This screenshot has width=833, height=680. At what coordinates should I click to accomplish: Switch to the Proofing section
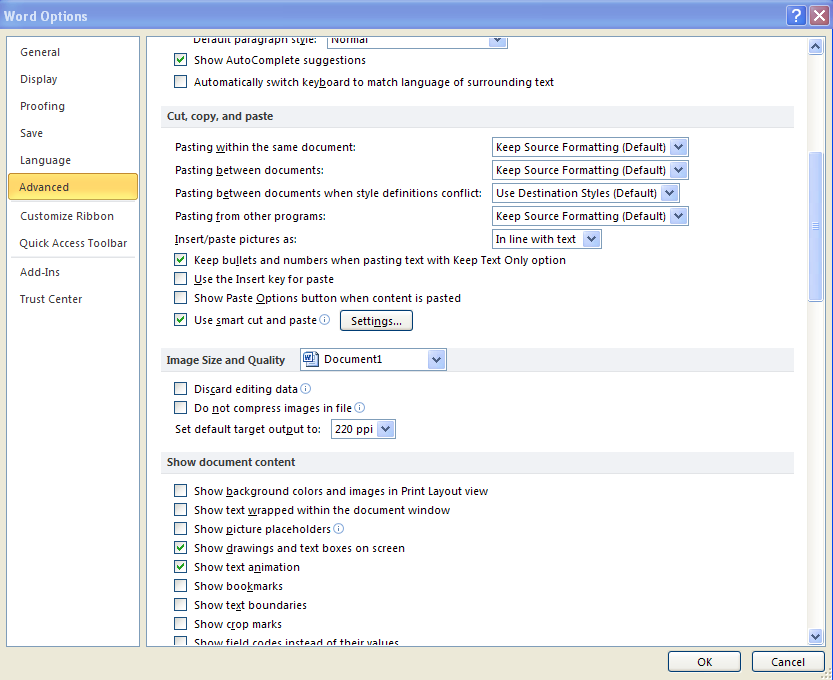[42, 106]
